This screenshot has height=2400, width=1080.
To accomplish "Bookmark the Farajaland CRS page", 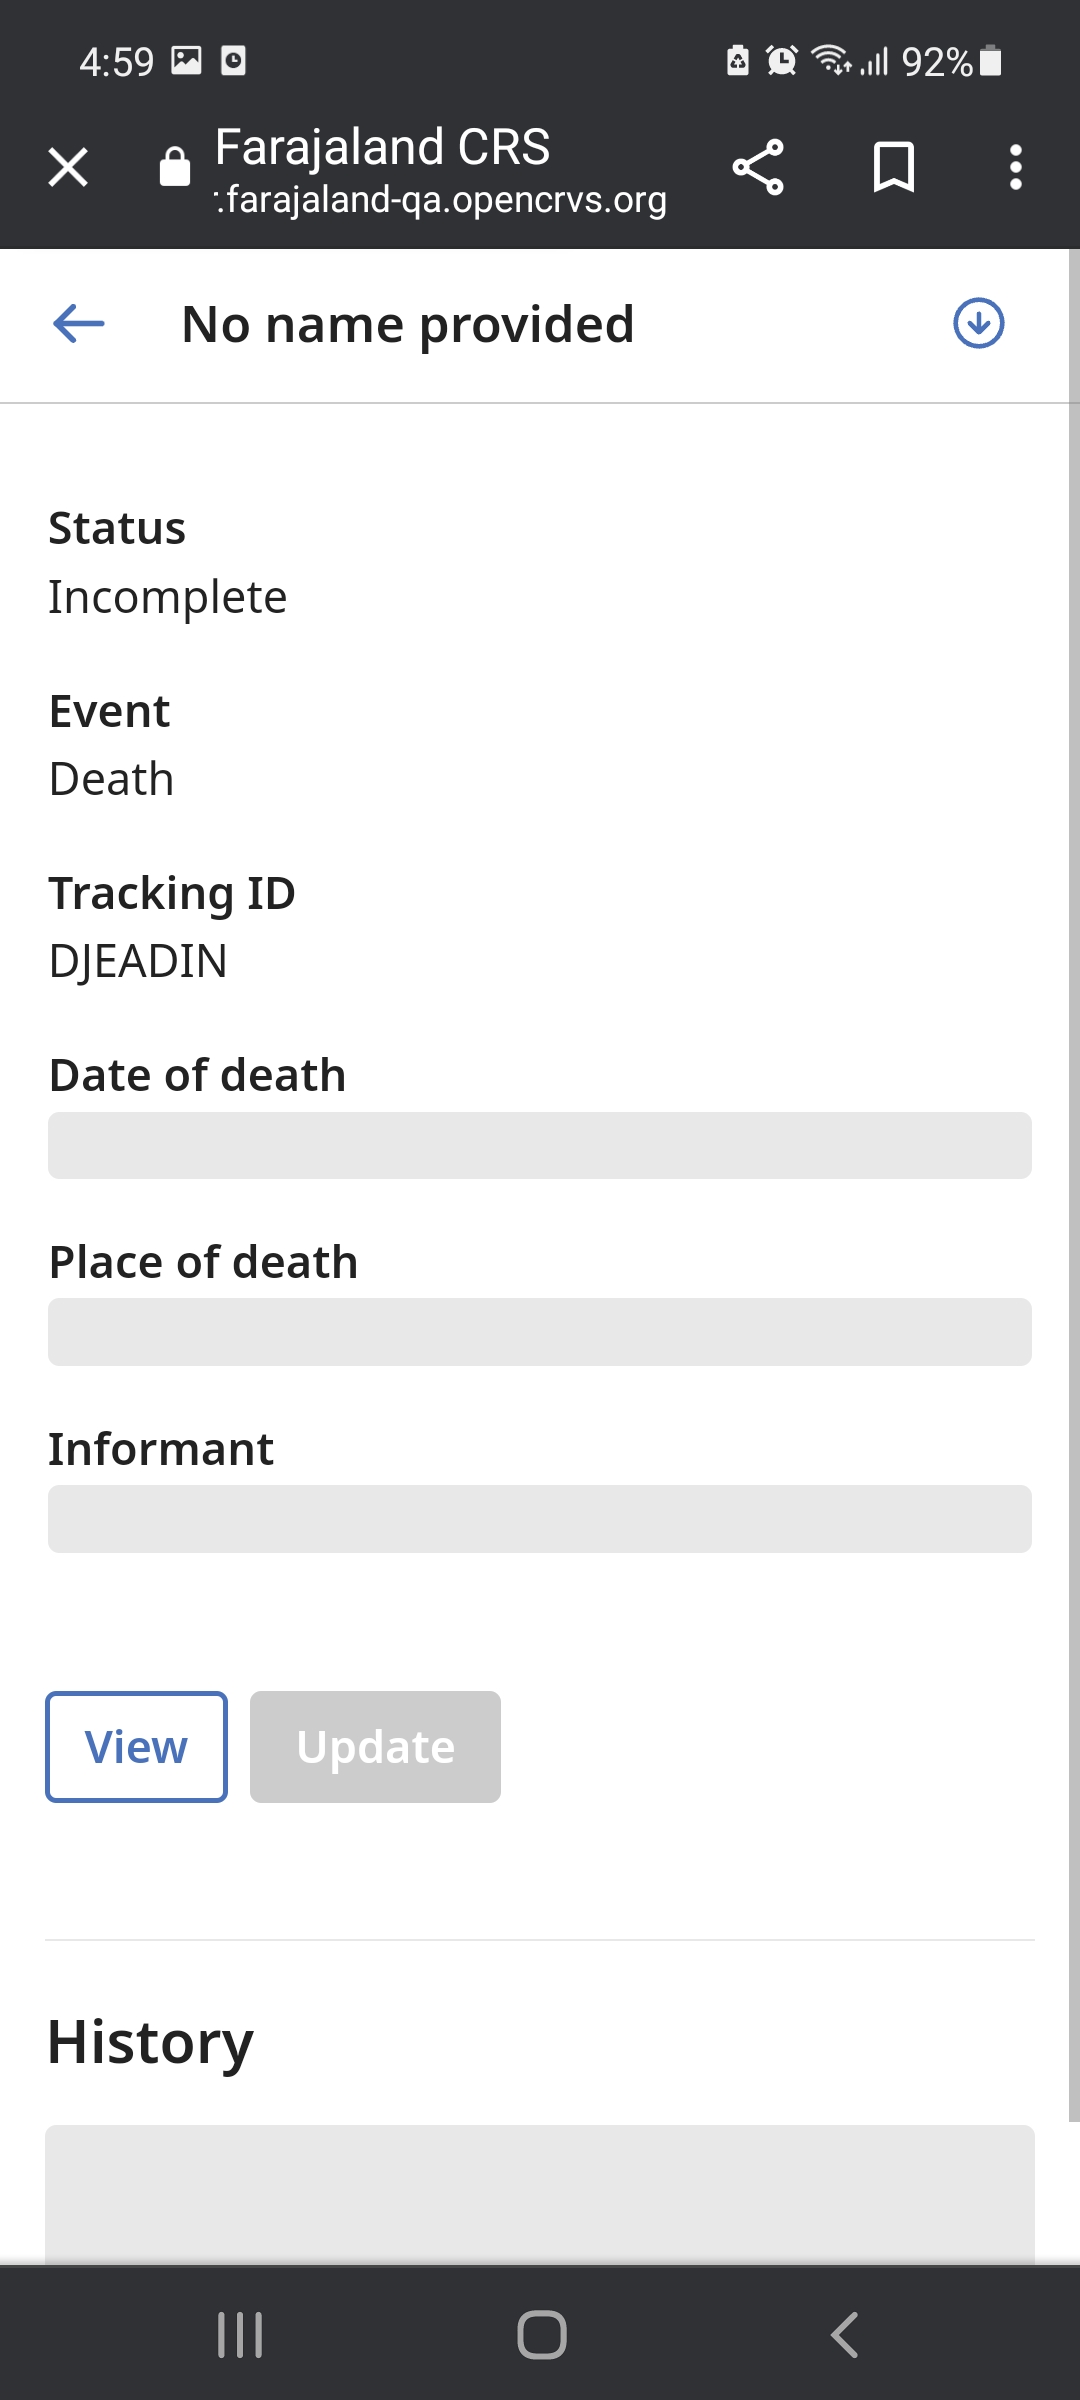I will click(895, 167).
